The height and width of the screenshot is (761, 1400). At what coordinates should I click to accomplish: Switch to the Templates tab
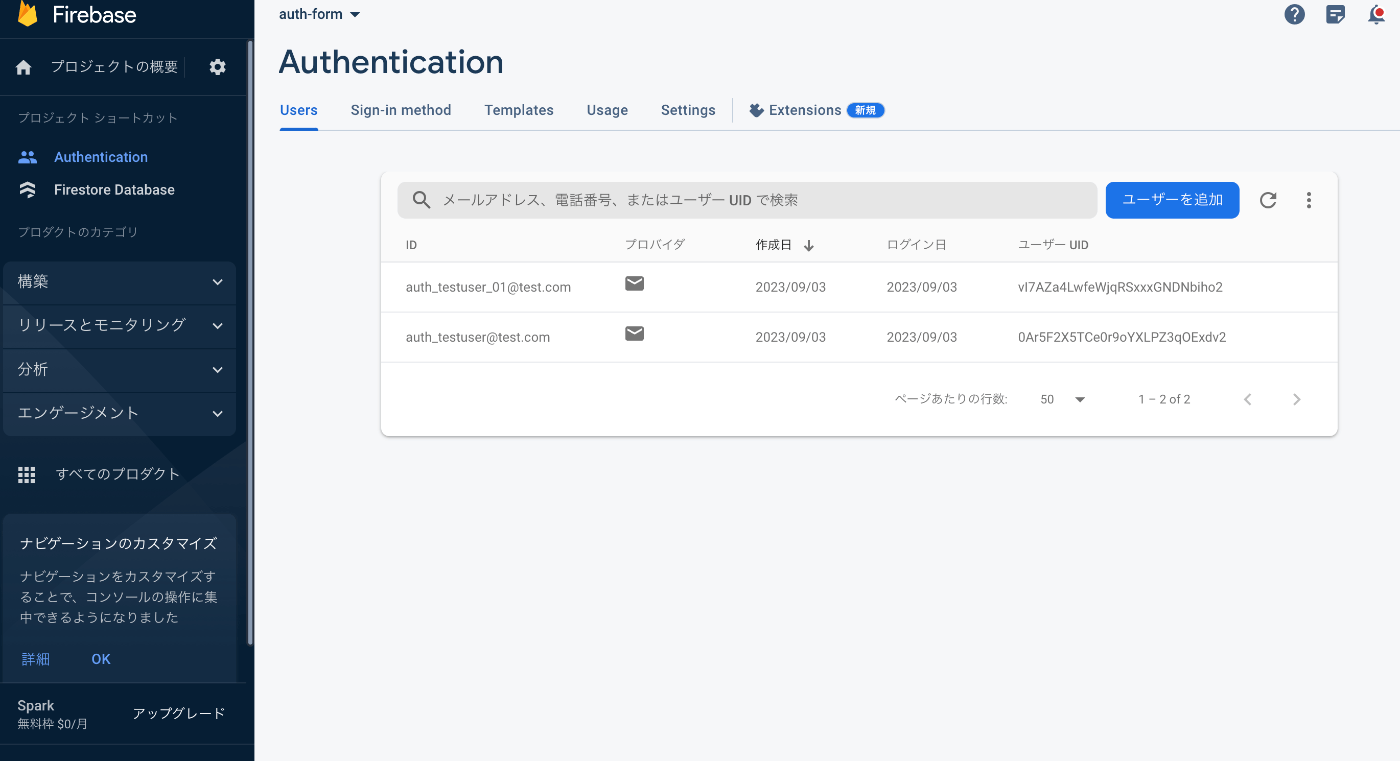519,110
